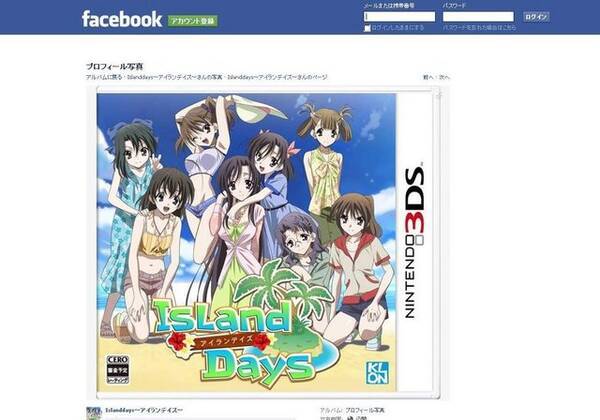This screenshot has height=420, width=600.
Task: Open the Islanddays～アイランデイズ～ profile name link
Action: pyautogui.click(x=144, y=410)
